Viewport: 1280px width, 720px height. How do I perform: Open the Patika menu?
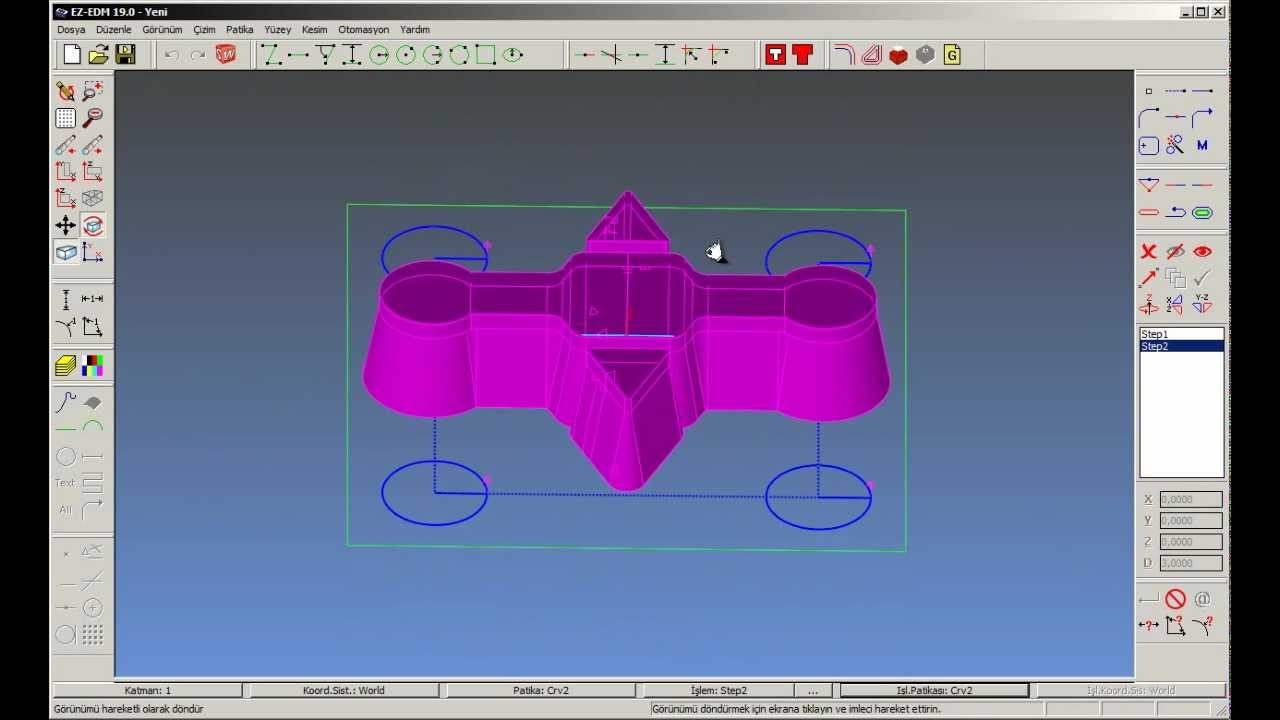[x=240, y=30]
